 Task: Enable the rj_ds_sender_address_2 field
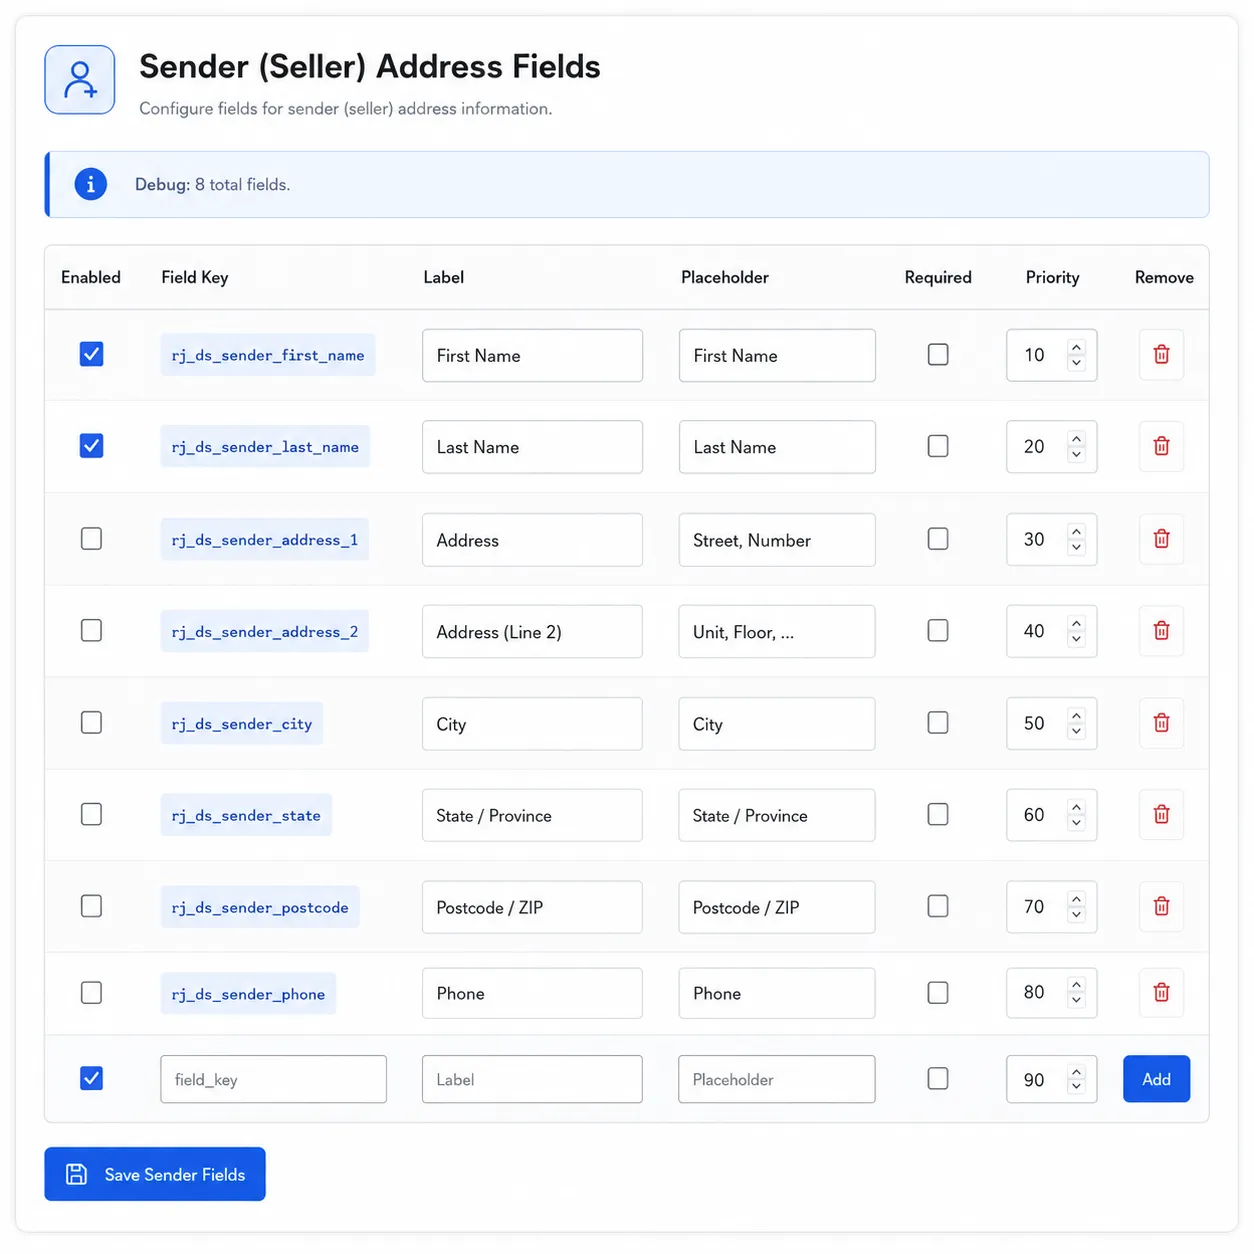pos(91,631)
